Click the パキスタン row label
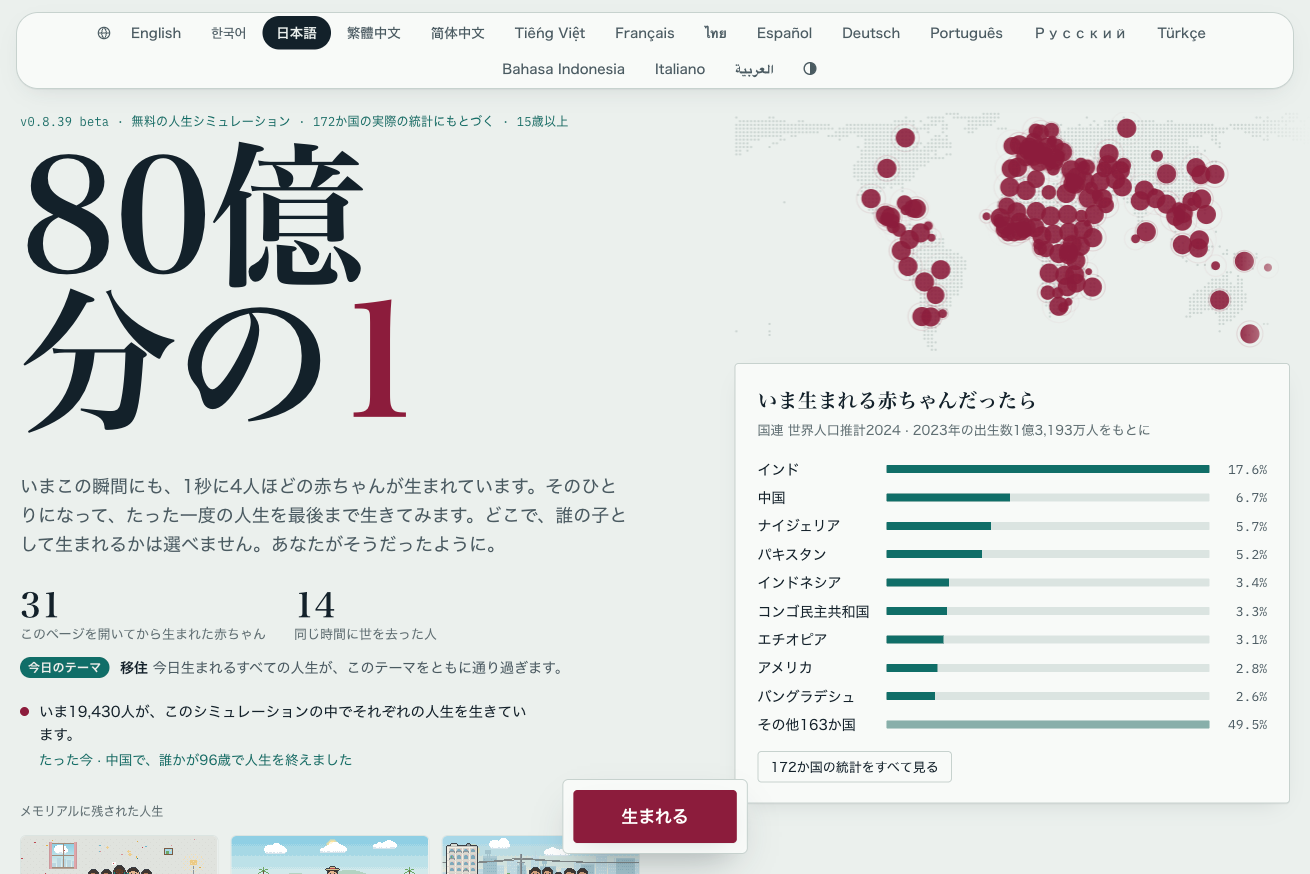The image size is (1310, 874). [x=792, y=554]
